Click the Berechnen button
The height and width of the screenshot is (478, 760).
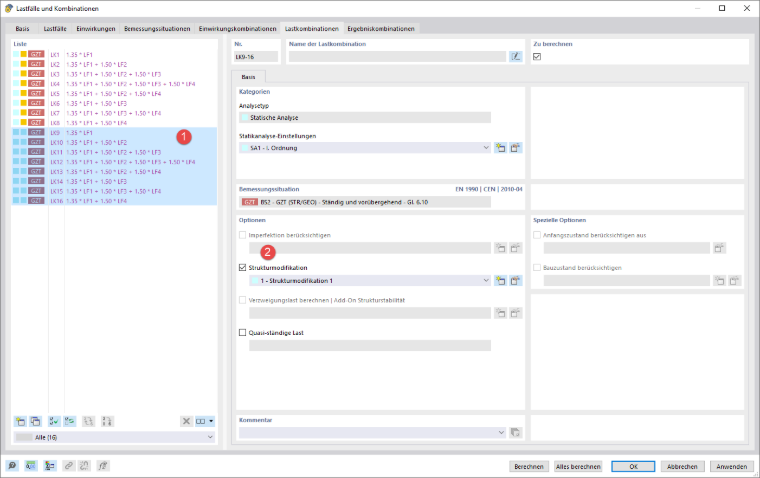point(529,466)
